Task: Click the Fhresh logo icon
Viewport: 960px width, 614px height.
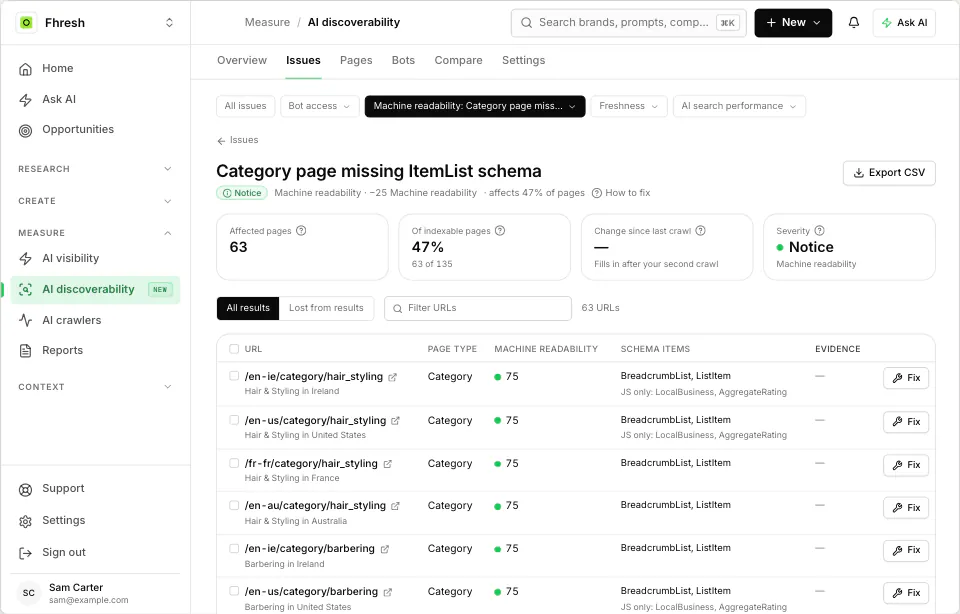Action: click(x=26, y=23)
